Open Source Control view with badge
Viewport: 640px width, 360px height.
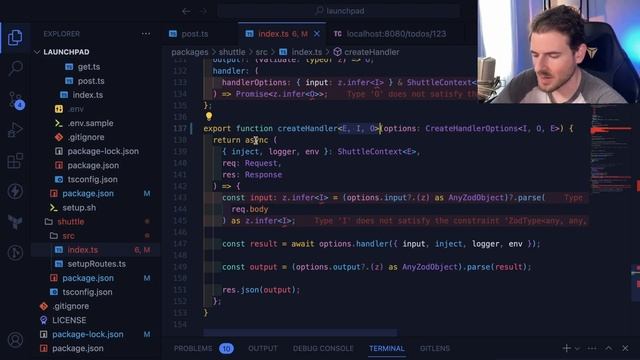tap(16, 99)
